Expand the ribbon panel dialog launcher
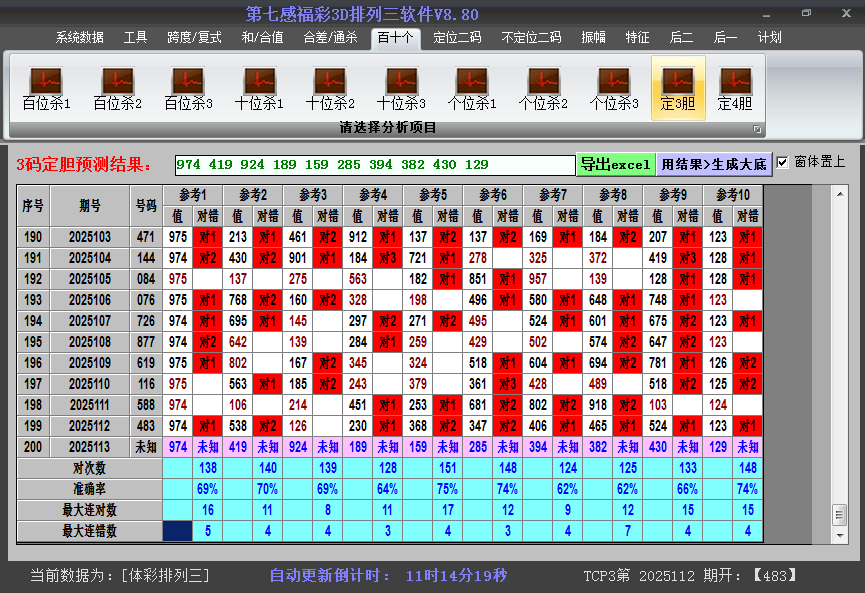The width and height of the screenshot is (865, 593). pos(757,129)
